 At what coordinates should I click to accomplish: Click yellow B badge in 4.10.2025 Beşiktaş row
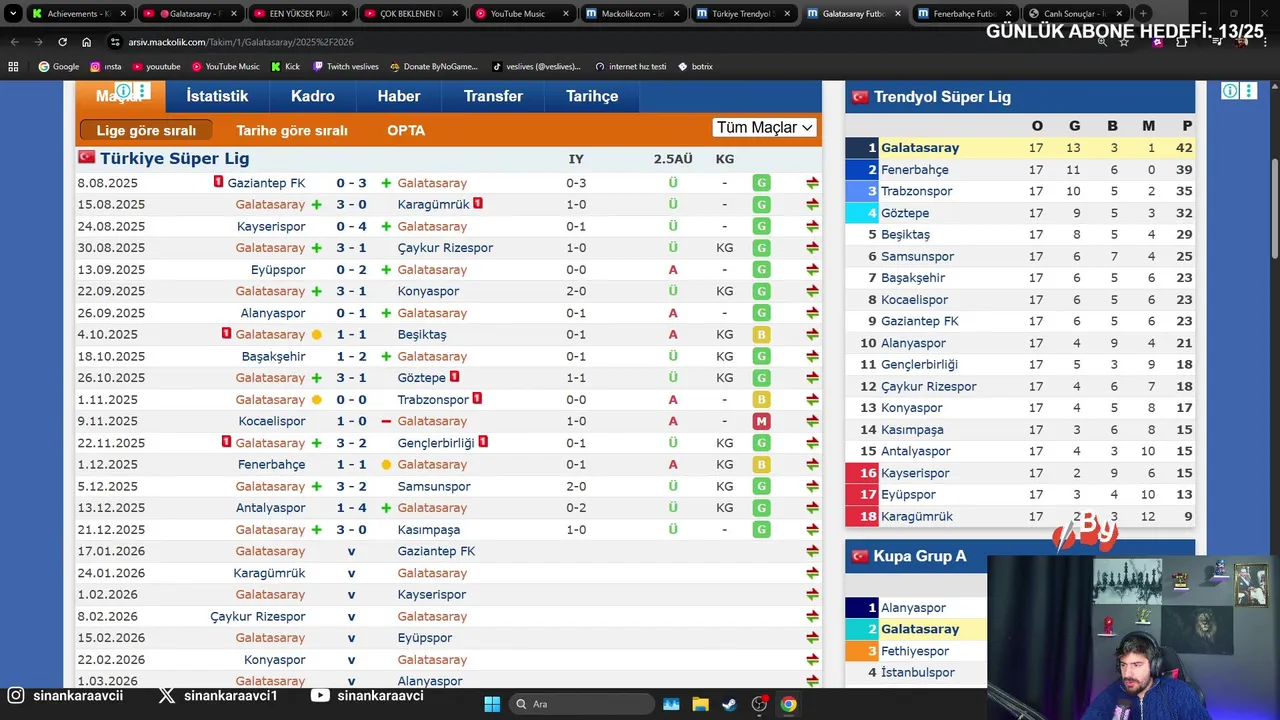pyautogui.click(x=761, y=335)
